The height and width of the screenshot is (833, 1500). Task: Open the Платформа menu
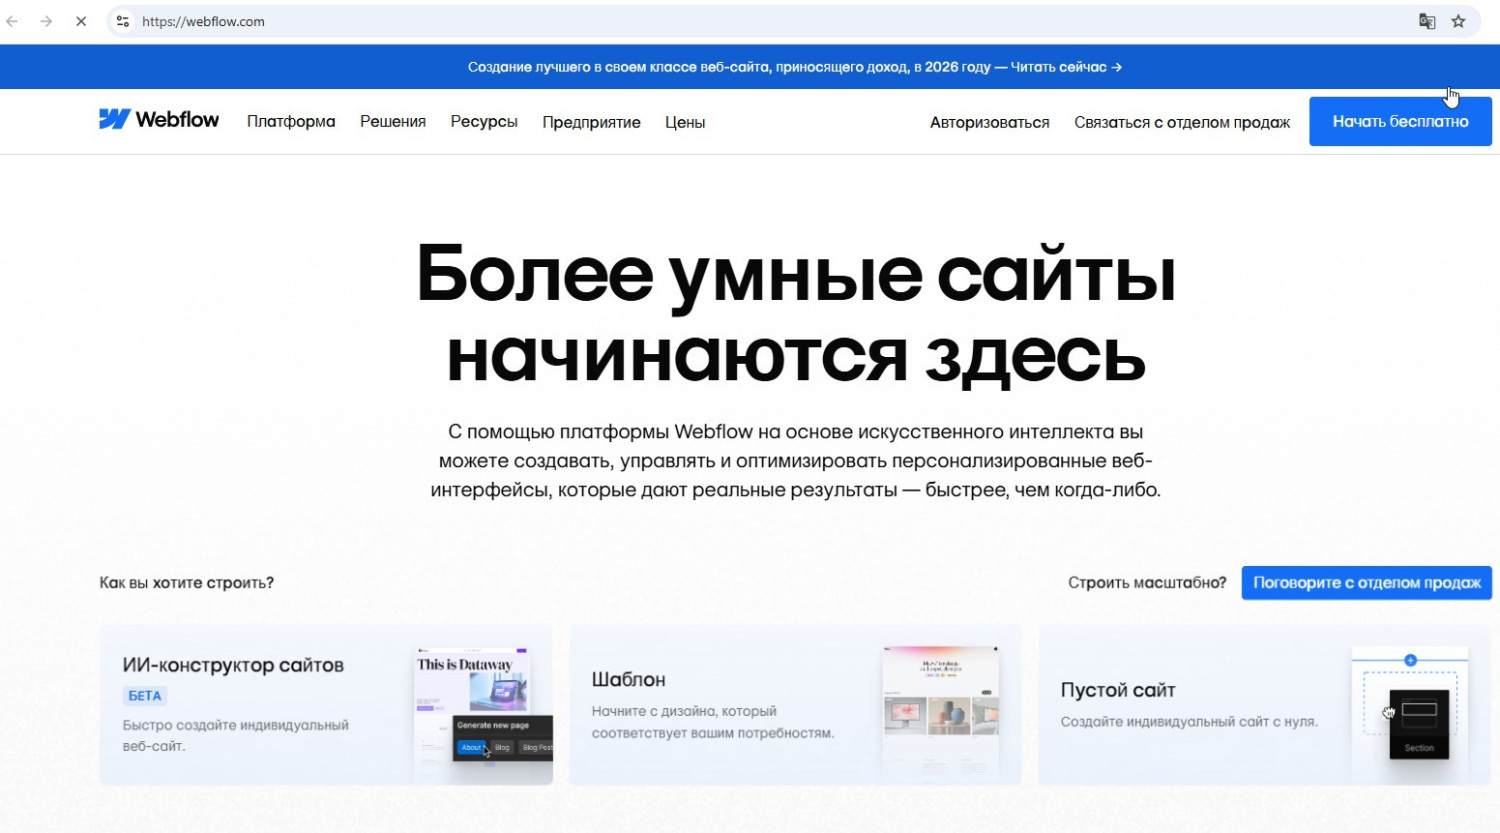click(291, 122)
